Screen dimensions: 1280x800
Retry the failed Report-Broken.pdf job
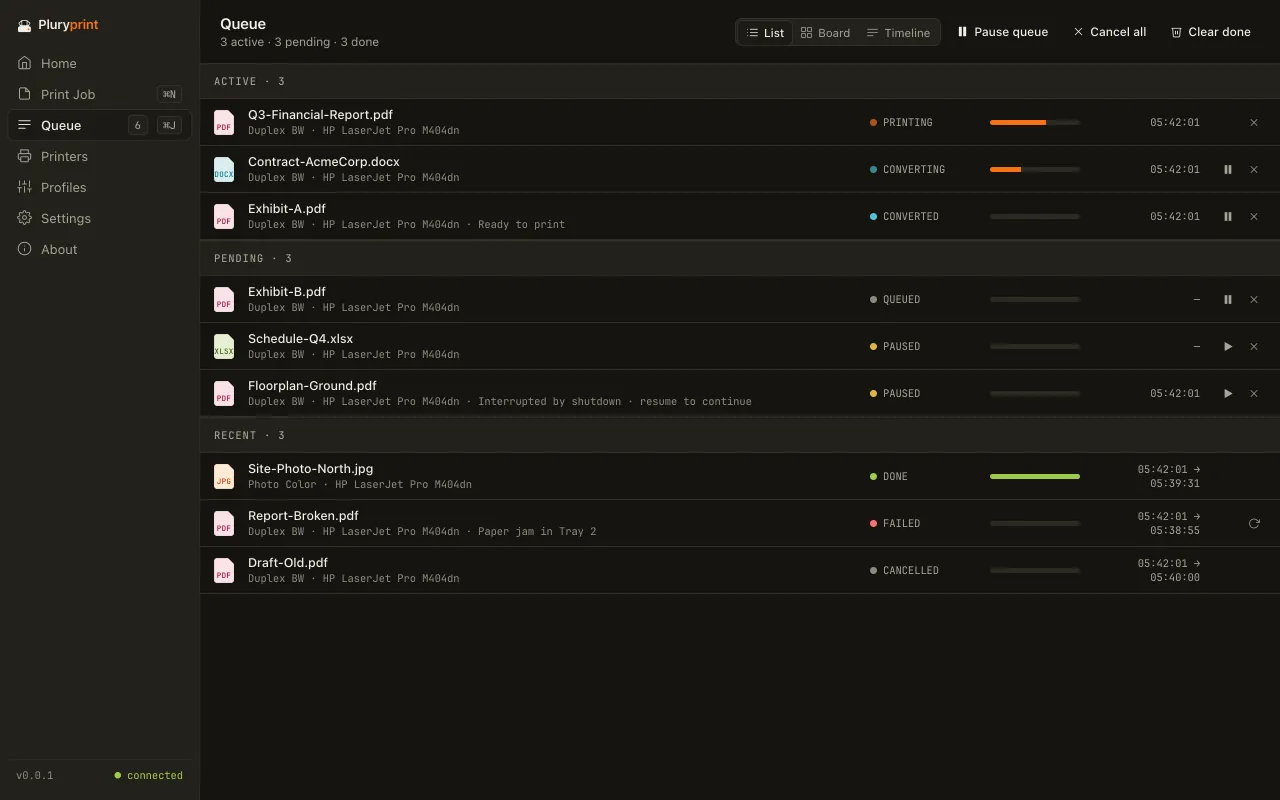click(1254, 523)
